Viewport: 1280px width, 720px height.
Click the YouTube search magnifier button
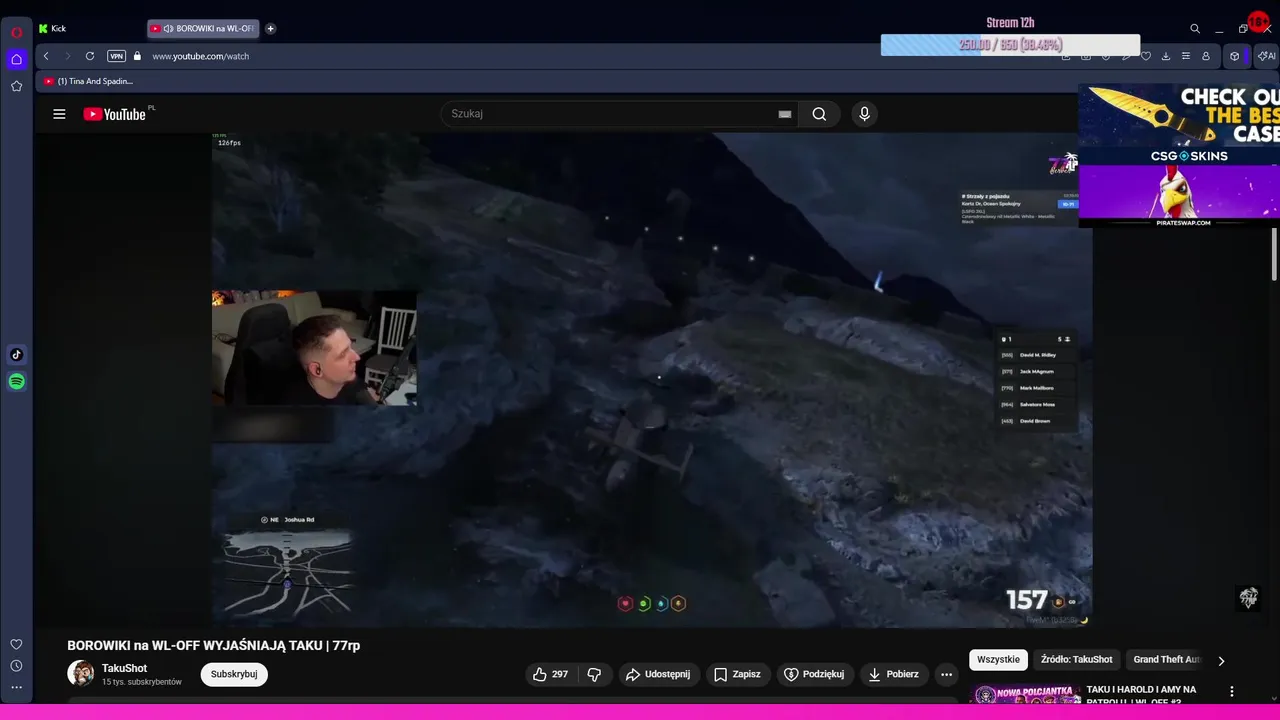(x=819, y=114)
